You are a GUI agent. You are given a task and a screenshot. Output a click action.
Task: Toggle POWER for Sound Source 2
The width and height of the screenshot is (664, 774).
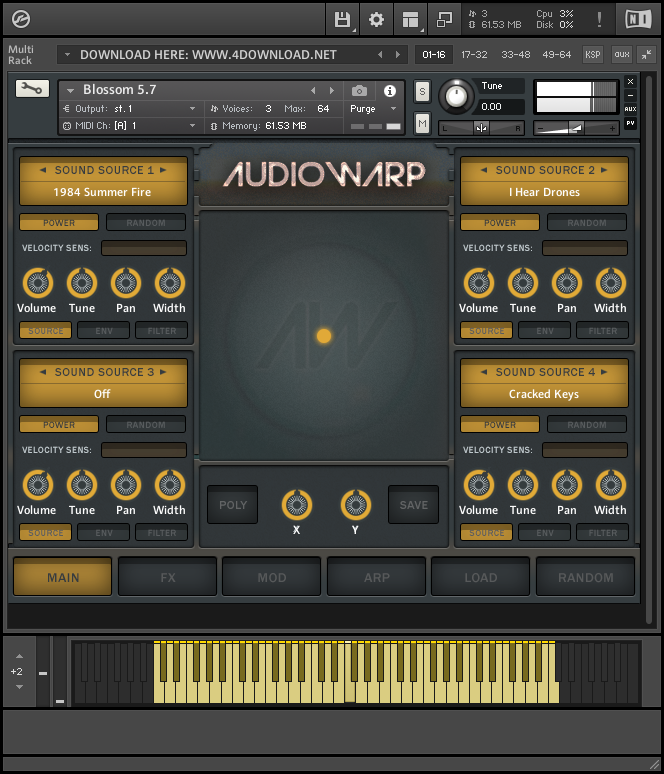click(500, 223)
